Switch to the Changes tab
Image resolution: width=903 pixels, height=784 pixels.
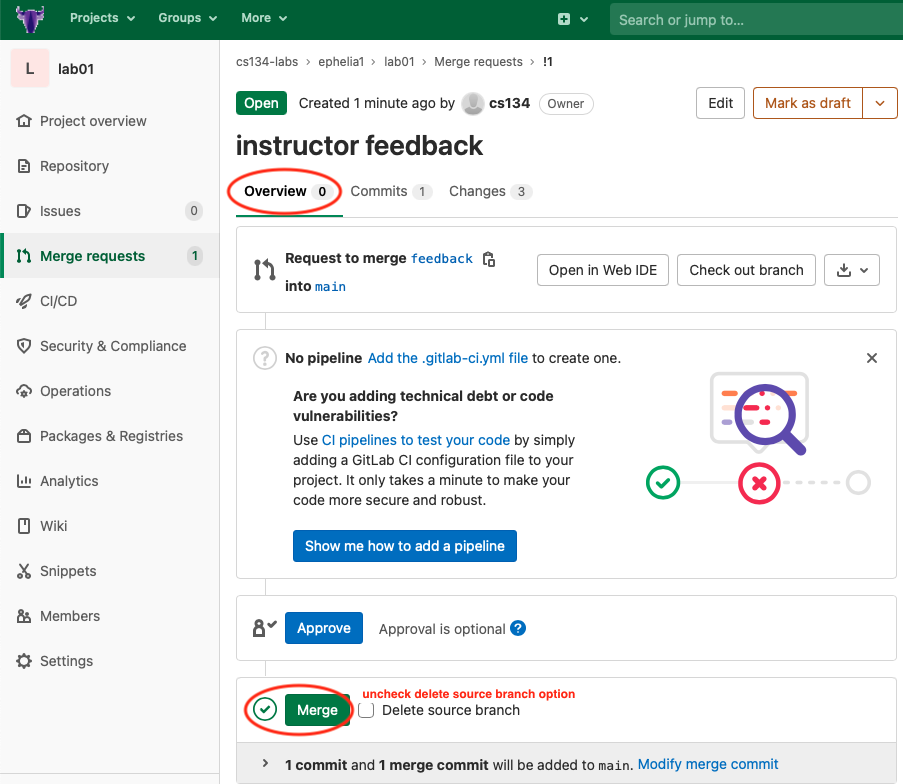click(490, 191)
